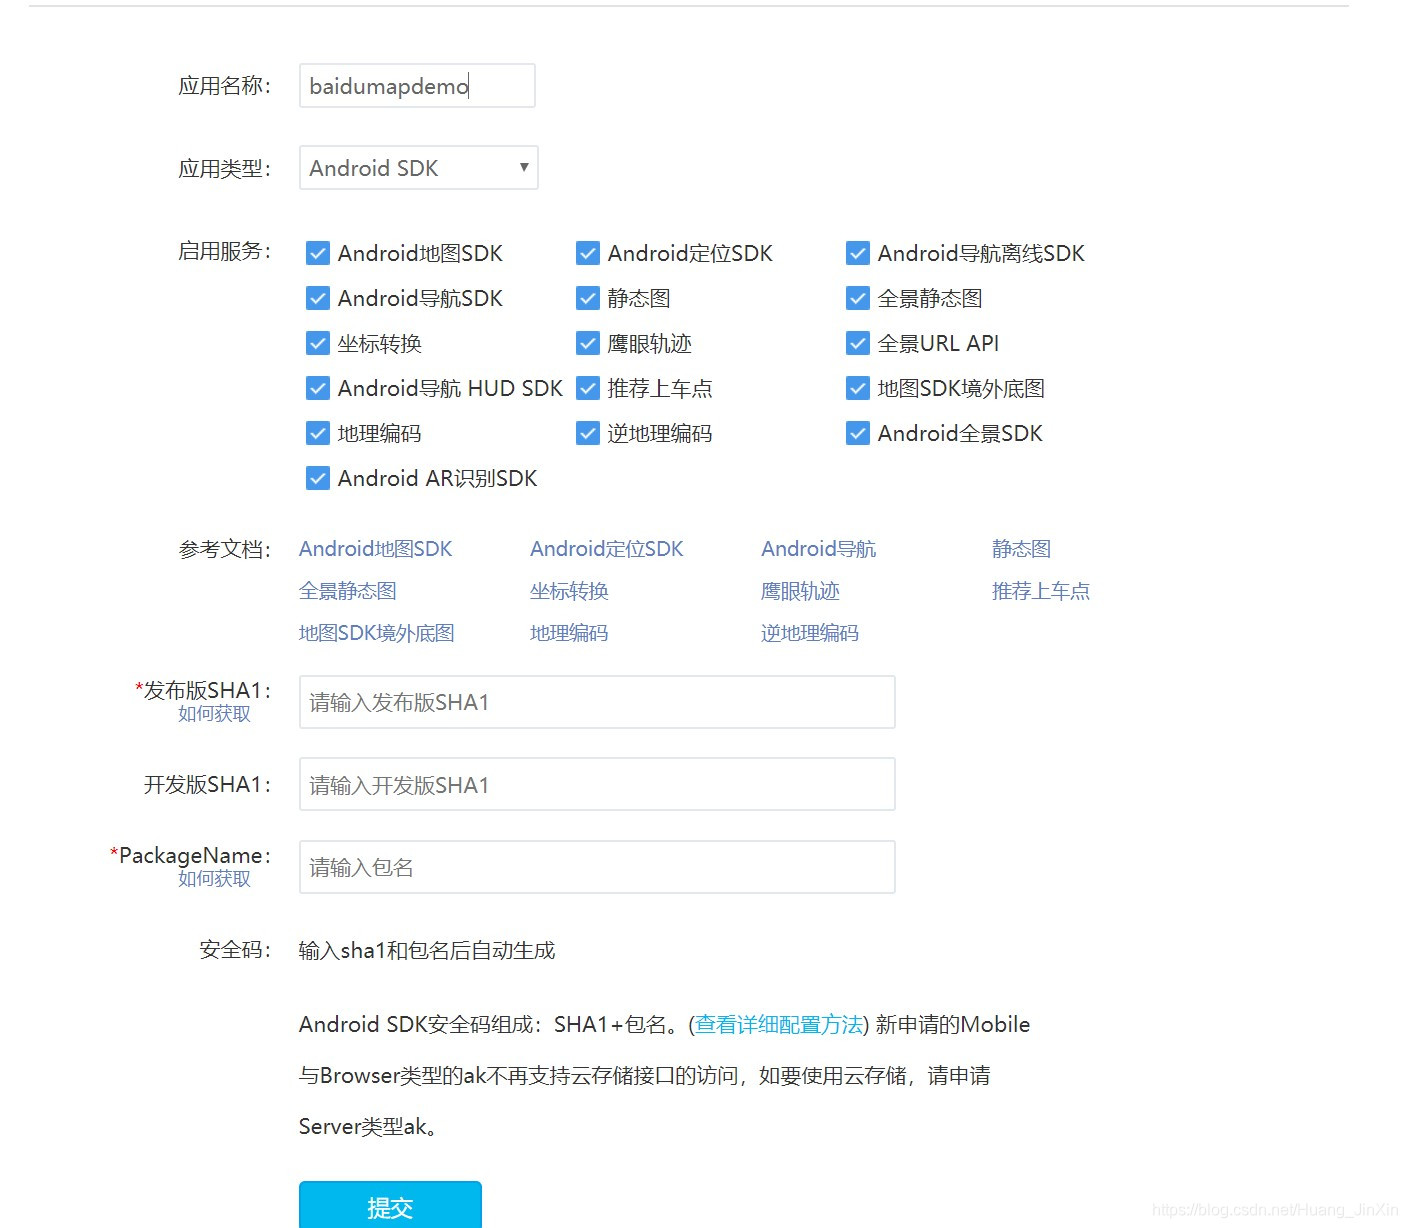Uncheck Android导航 HUD SDK checkbox
The image size is (1407, 1228).
pyautogui.click(x=318, y=388)
